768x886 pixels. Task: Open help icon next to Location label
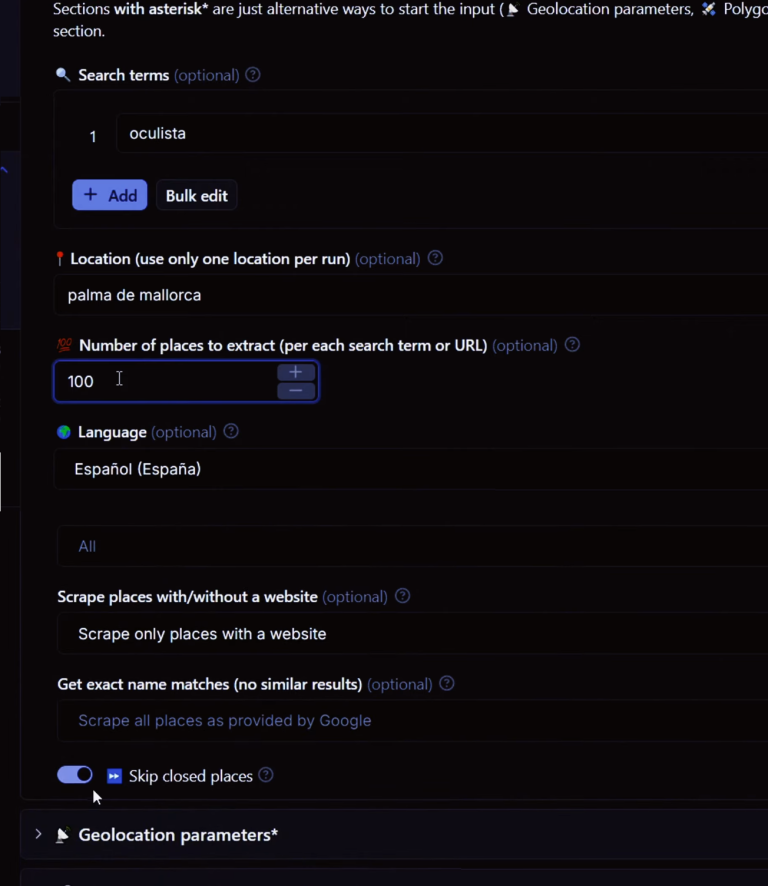(x=435, y=258)
